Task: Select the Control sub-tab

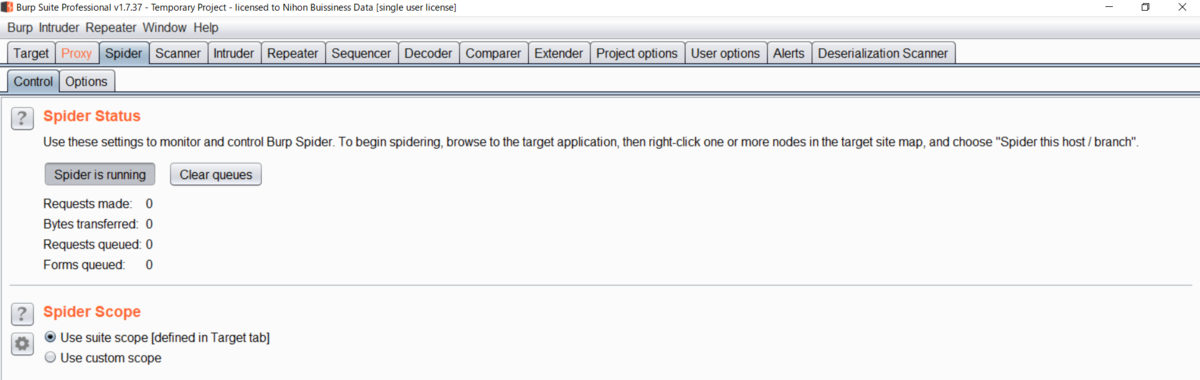Action: tap(33, 81)
